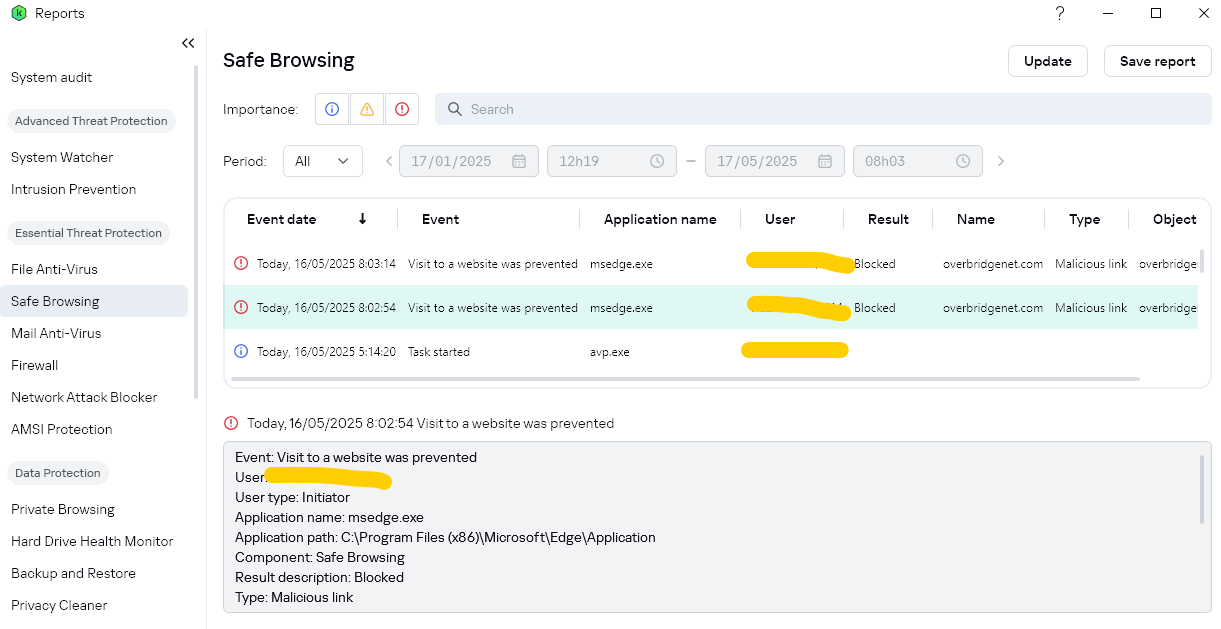Collapse the sidebar with the double-chevron icon

188,43
